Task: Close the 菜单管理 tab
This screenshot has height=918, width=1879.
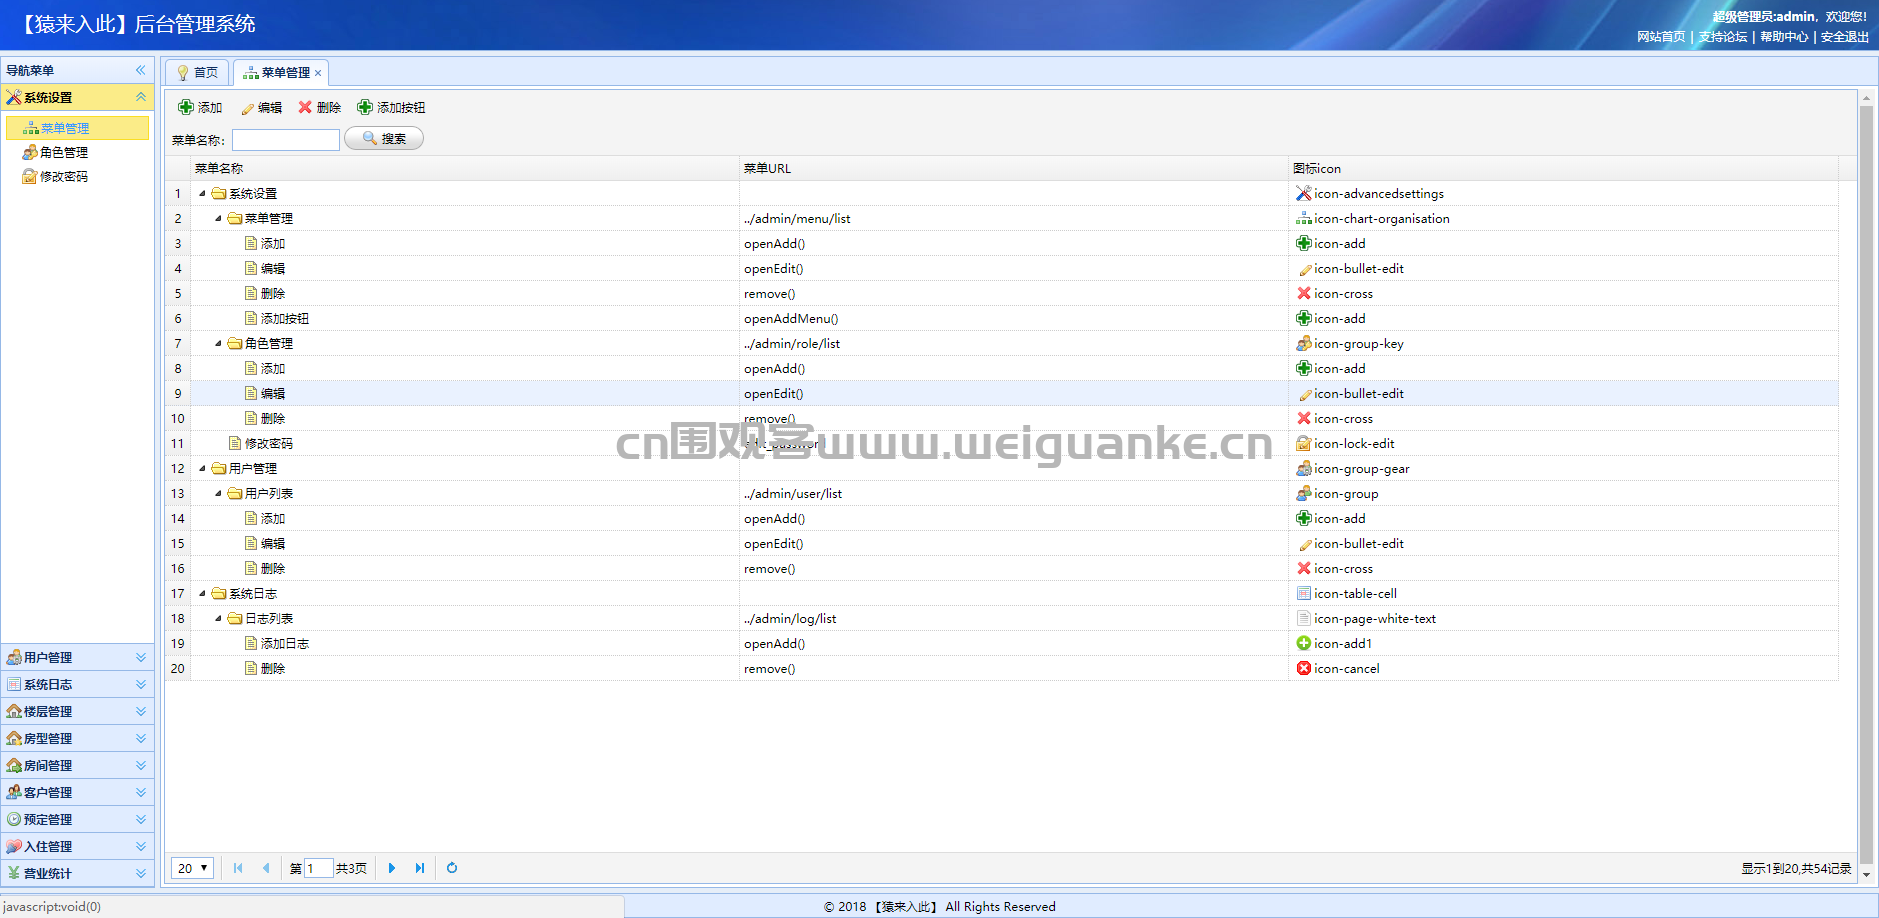Action: 318,73
